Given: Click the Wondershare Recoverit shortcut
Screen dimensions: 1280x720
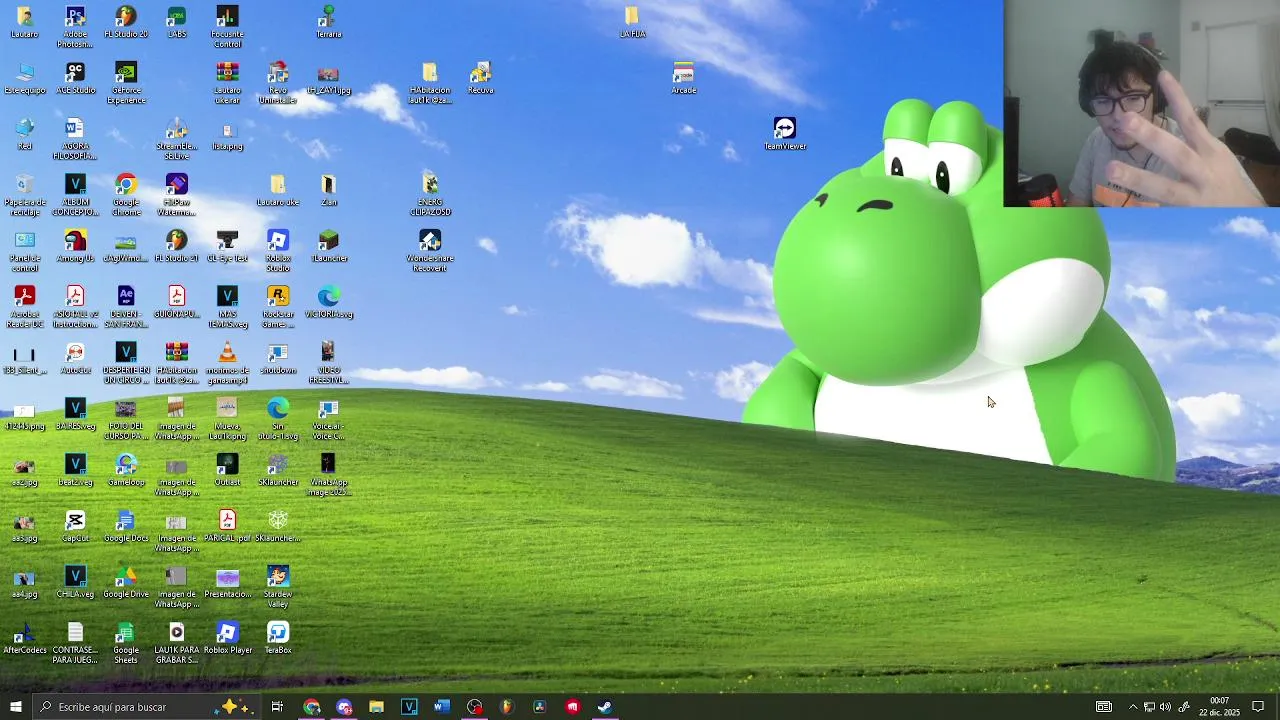Looking at the screenshot, I should [x=430, y=250].
